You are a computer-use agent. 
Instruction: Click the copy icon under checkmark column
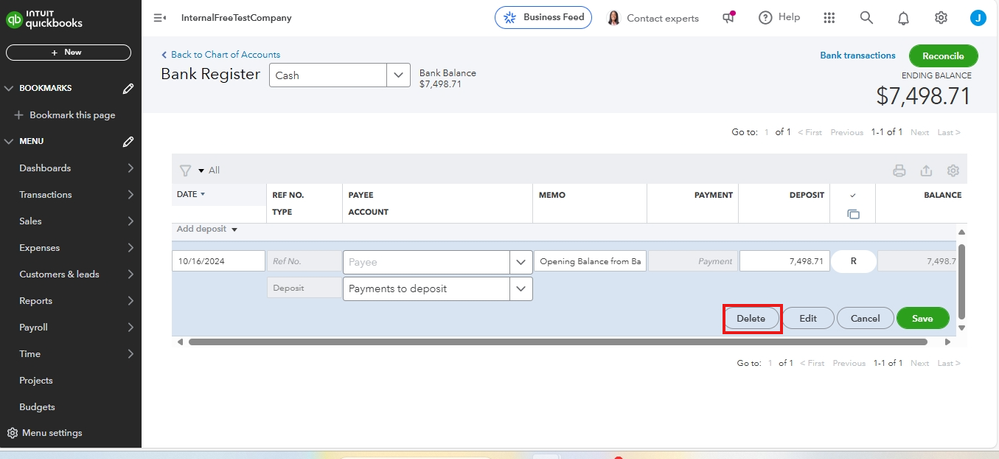(853, 215)
